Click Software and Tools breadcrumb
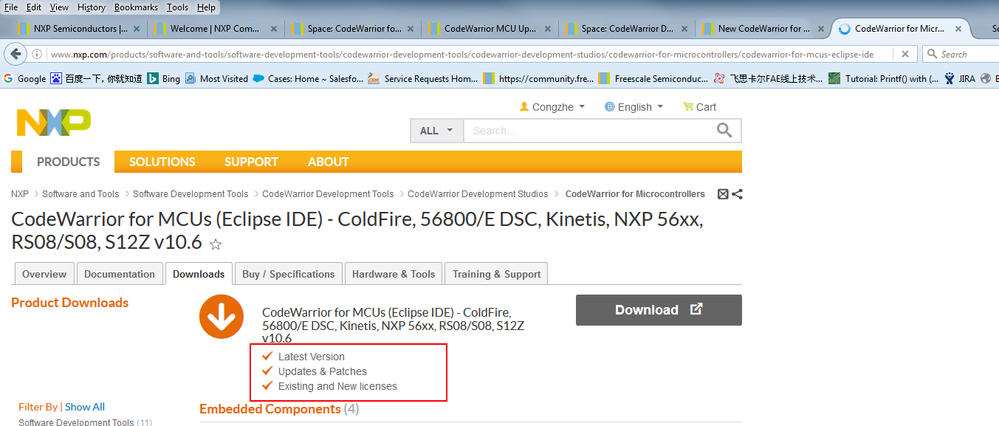999x426 pixels. [x=80, y=194]
